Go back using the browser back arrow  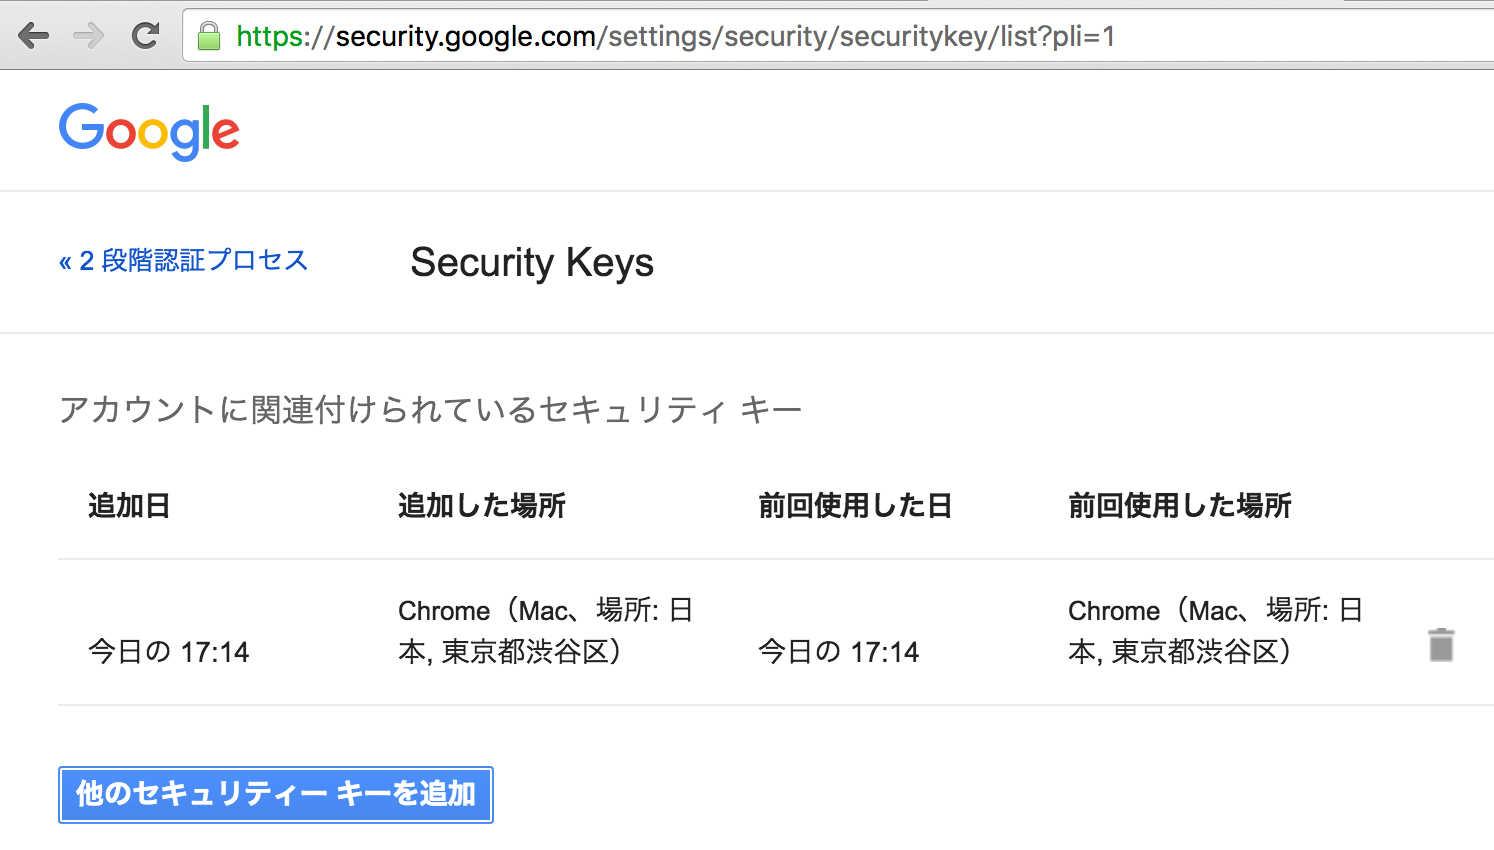click(x=34, y=36)
